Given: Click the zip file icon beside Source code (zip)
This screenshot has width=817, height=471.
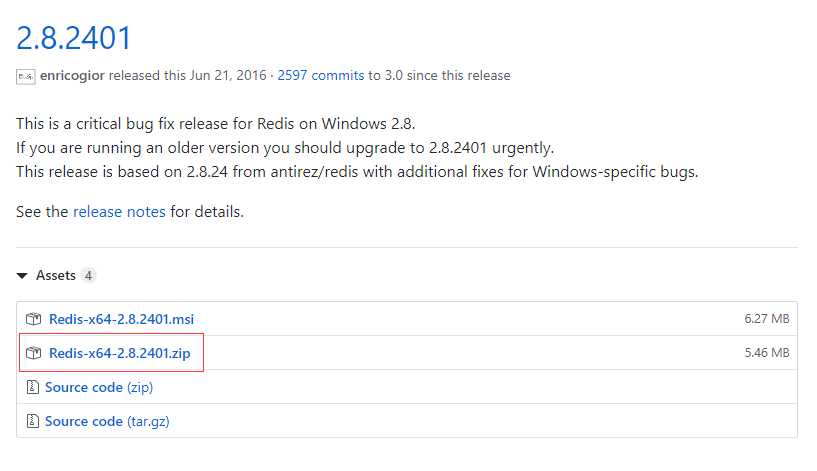Looking at the screenshot, I should pos(32,387).
